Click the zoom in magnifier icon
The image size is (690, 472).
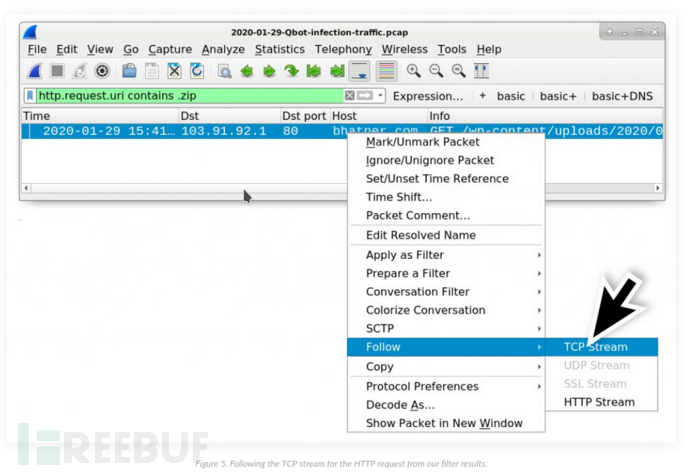tap(414, 71)
